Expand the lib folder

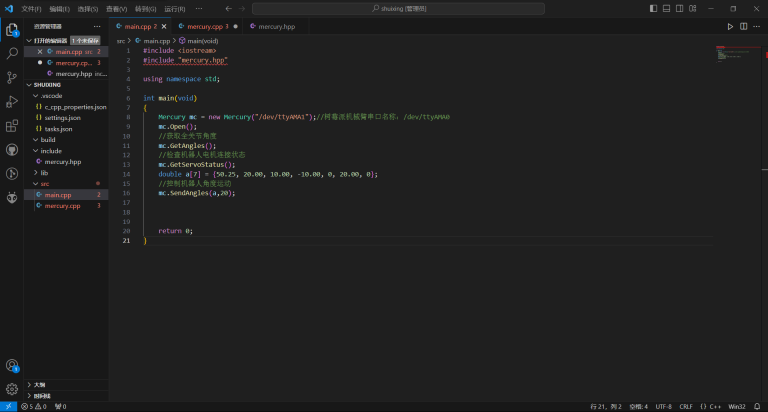(44, 173)
